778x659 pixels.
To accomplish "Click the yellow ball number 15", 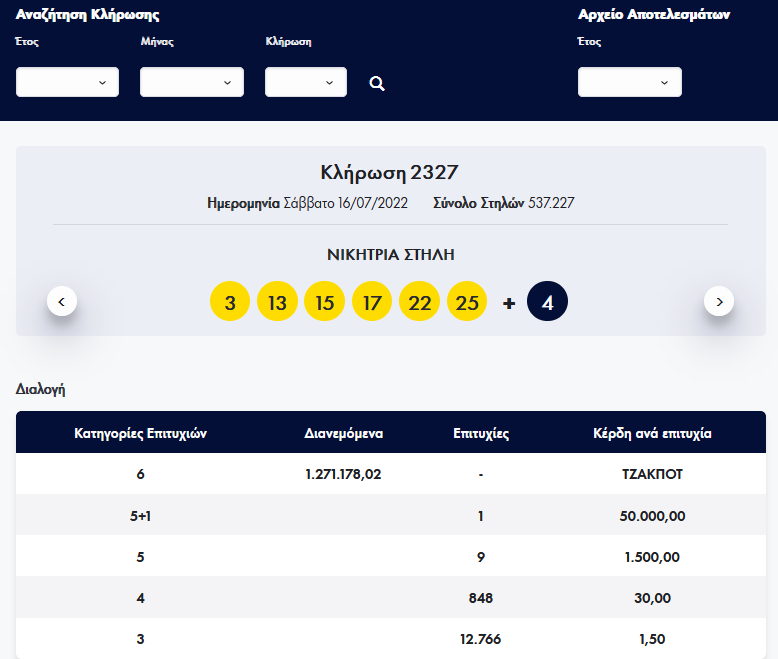I will pyautogui.click(x=324, y=302).
